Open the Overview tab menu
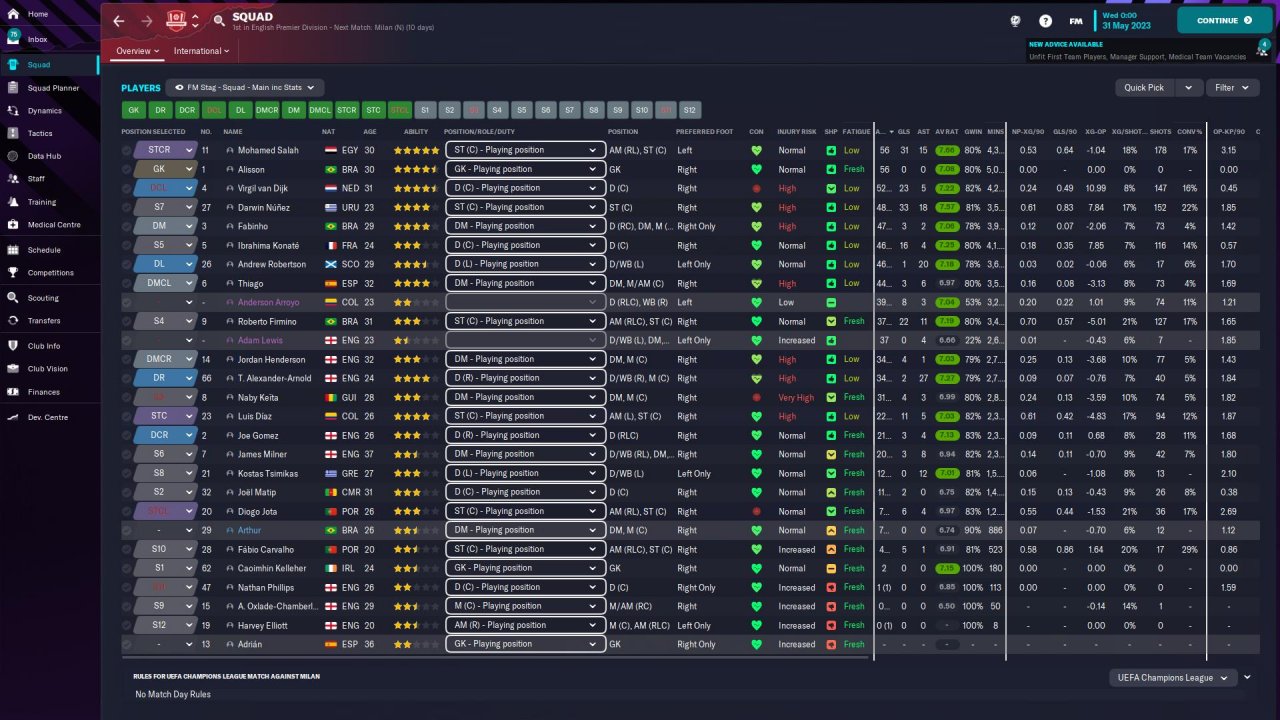Image resolution: width=1280 pixels, height=720 pixels. 137,51
